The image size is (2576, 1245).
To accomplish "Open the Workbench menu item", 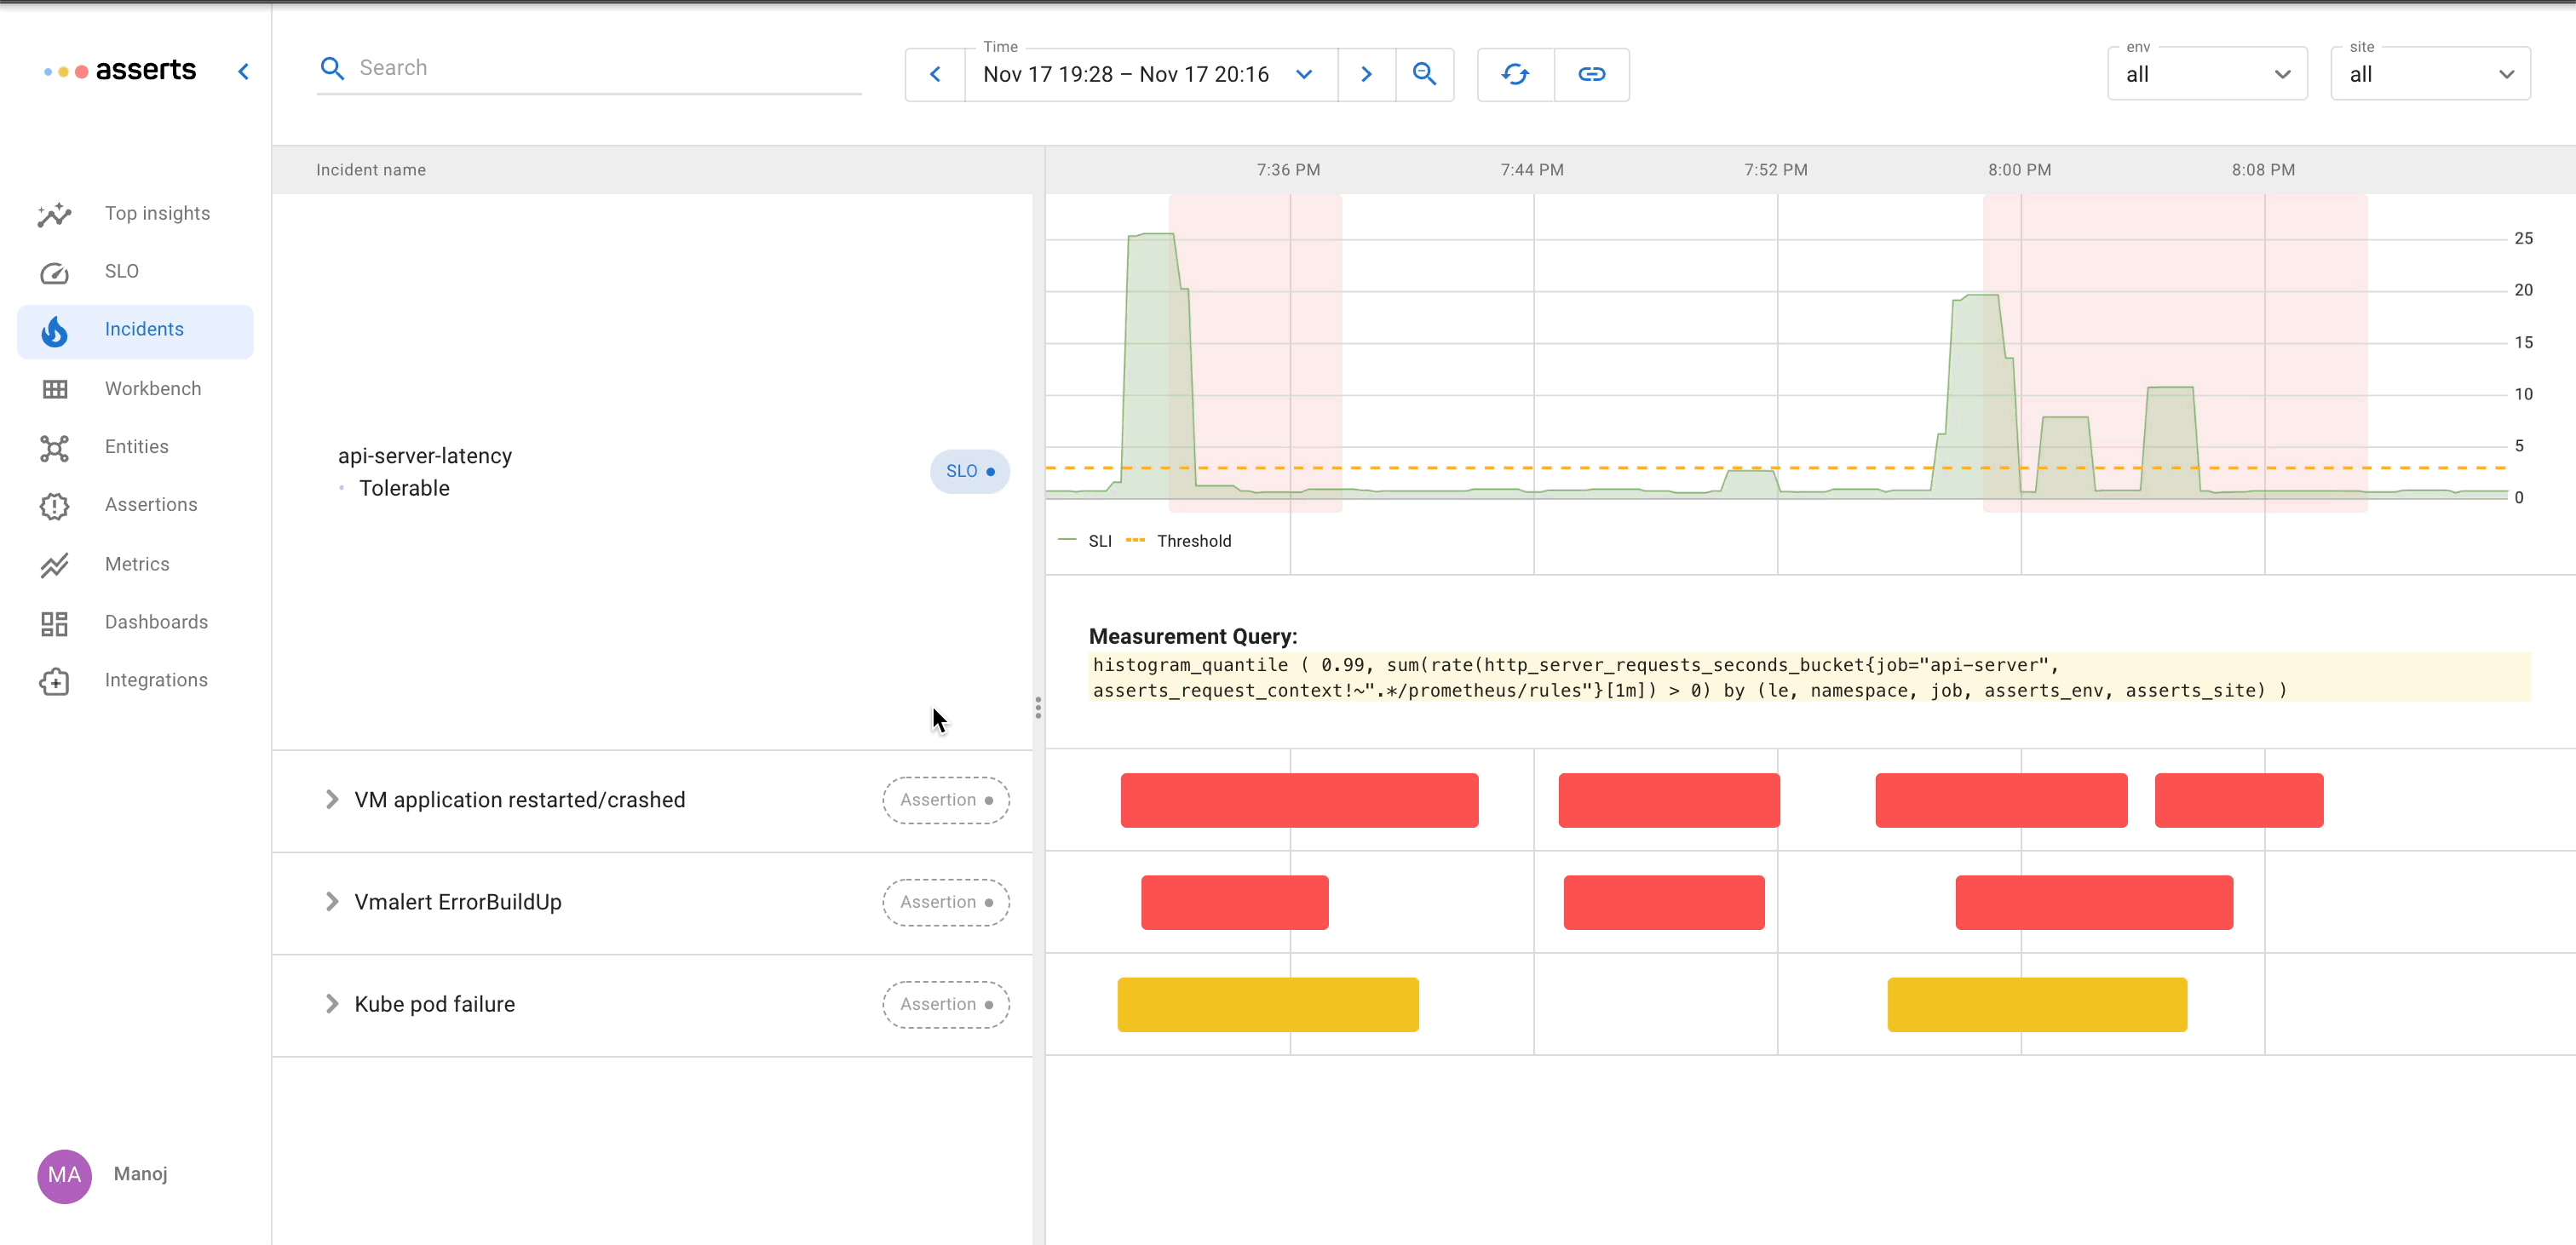I will coord(152,389).
